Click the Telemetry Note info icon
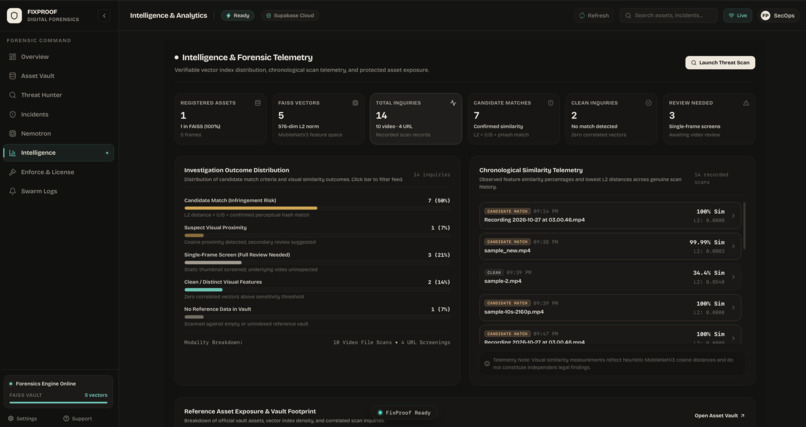 point(487,363)
